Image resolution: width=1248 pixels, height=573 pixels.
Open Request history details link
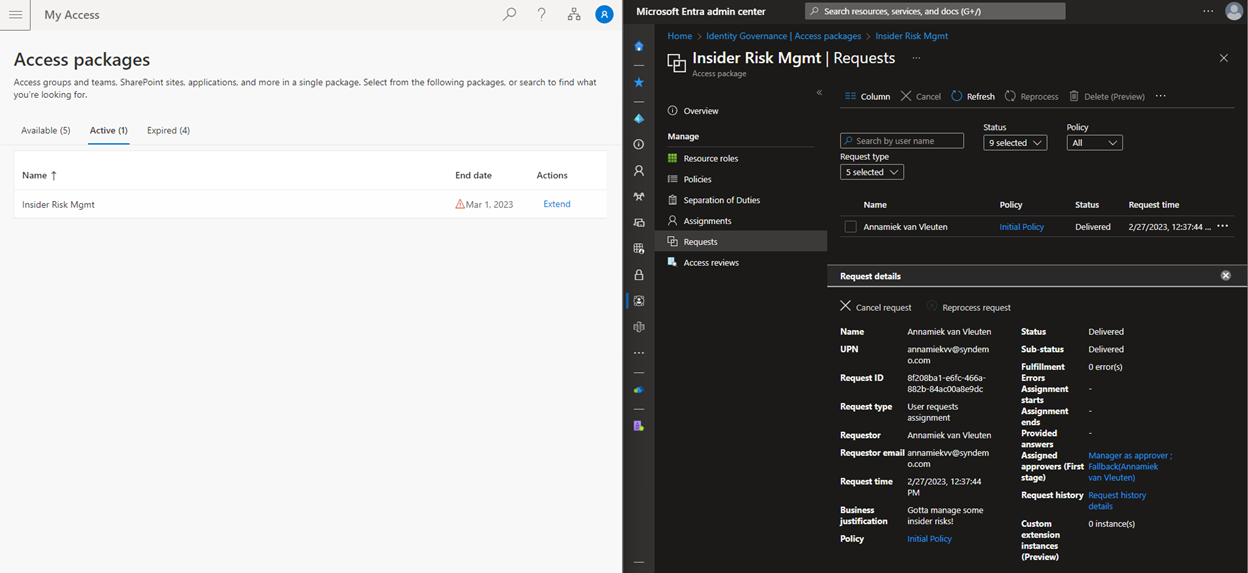(x=1117, y=500)
